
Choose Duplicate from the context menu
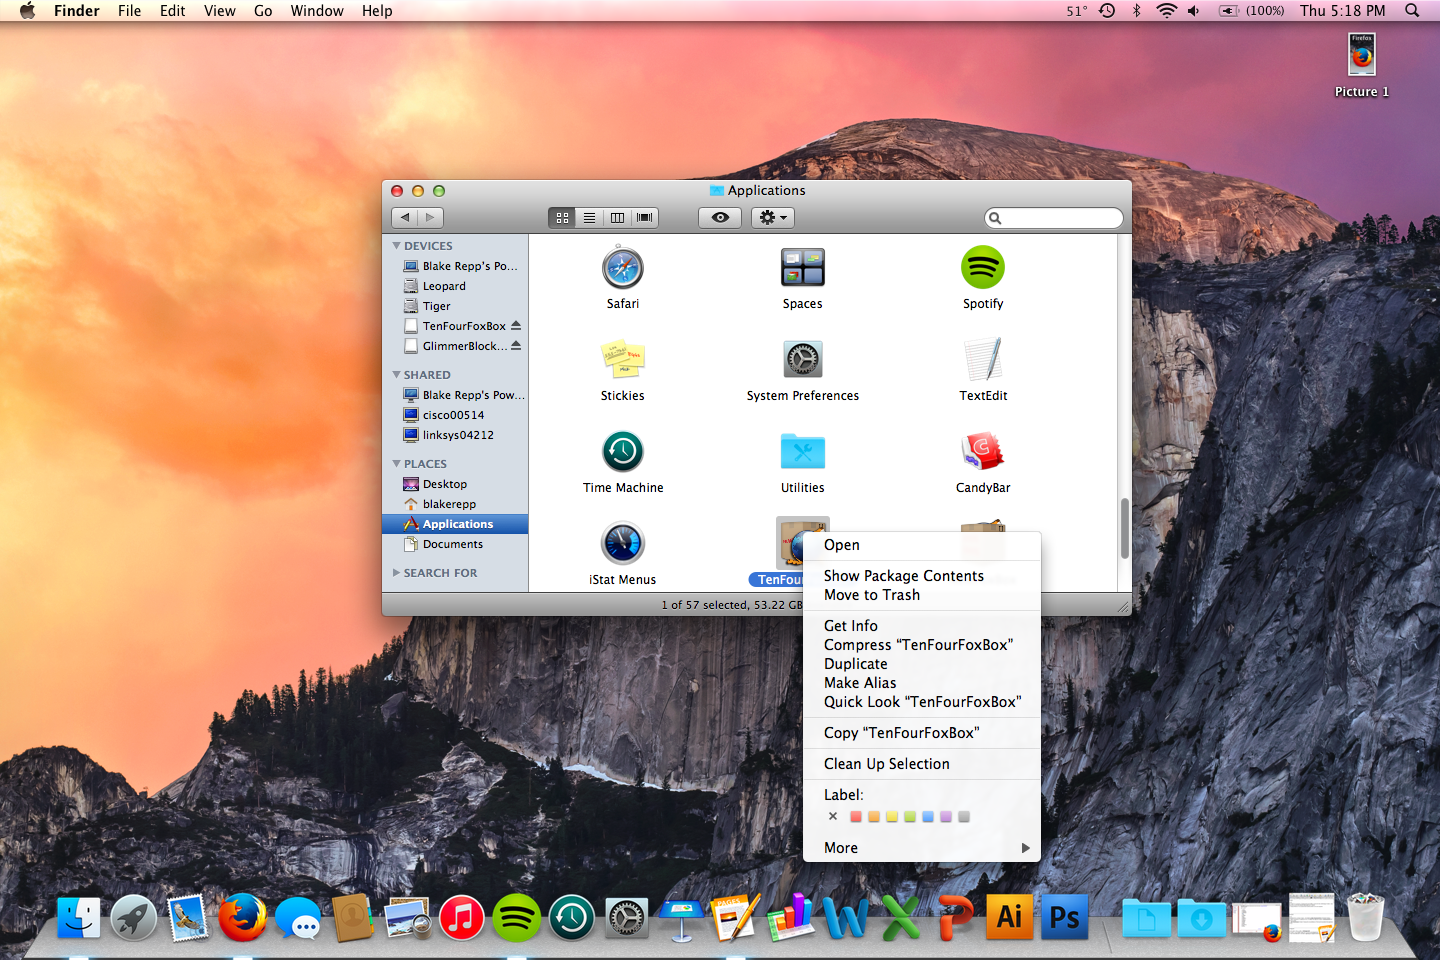[x=922, y=664]
